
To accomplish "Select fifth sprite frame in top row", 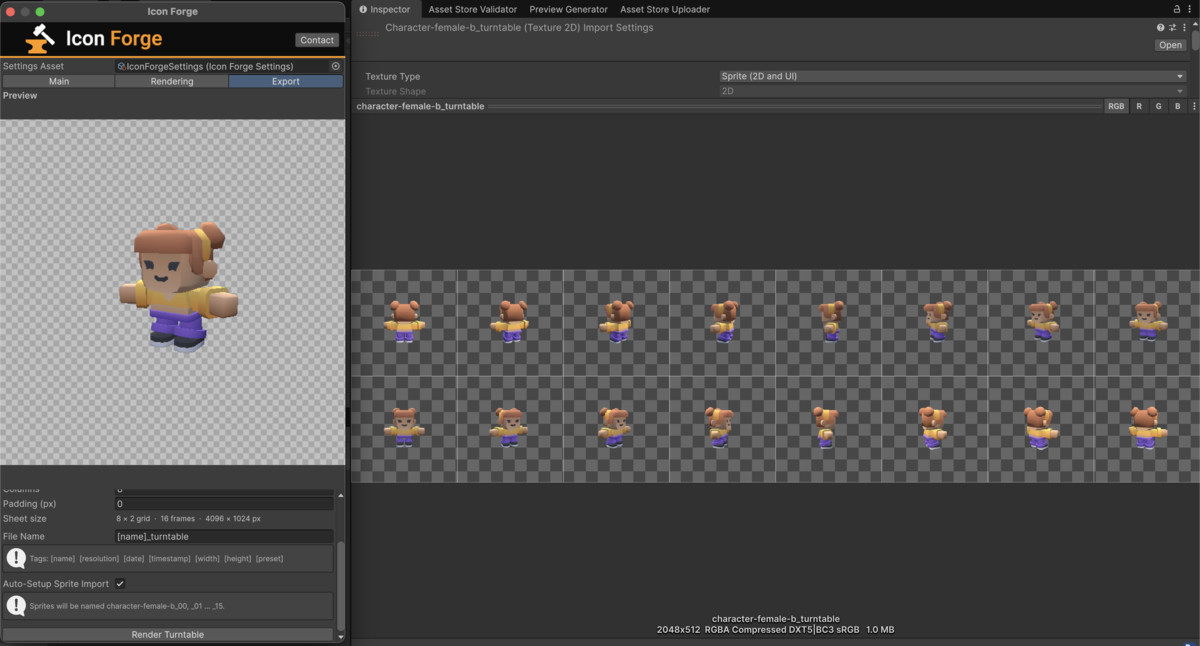I will 829,323.
